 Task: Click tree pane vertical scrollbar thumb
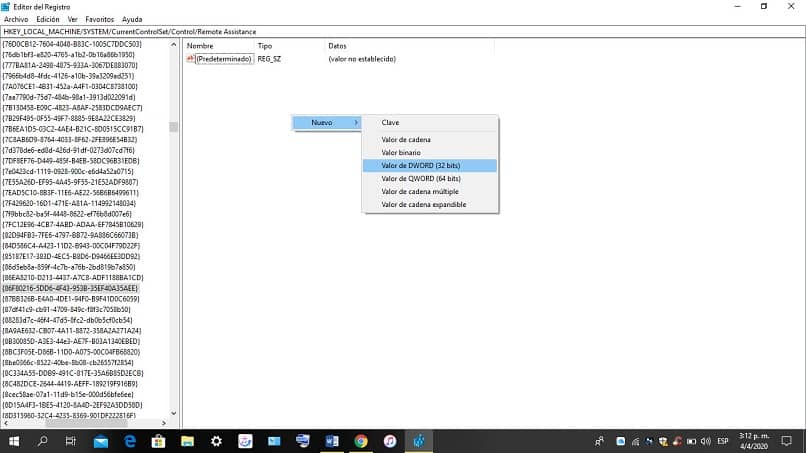click(x=173, y=127)
